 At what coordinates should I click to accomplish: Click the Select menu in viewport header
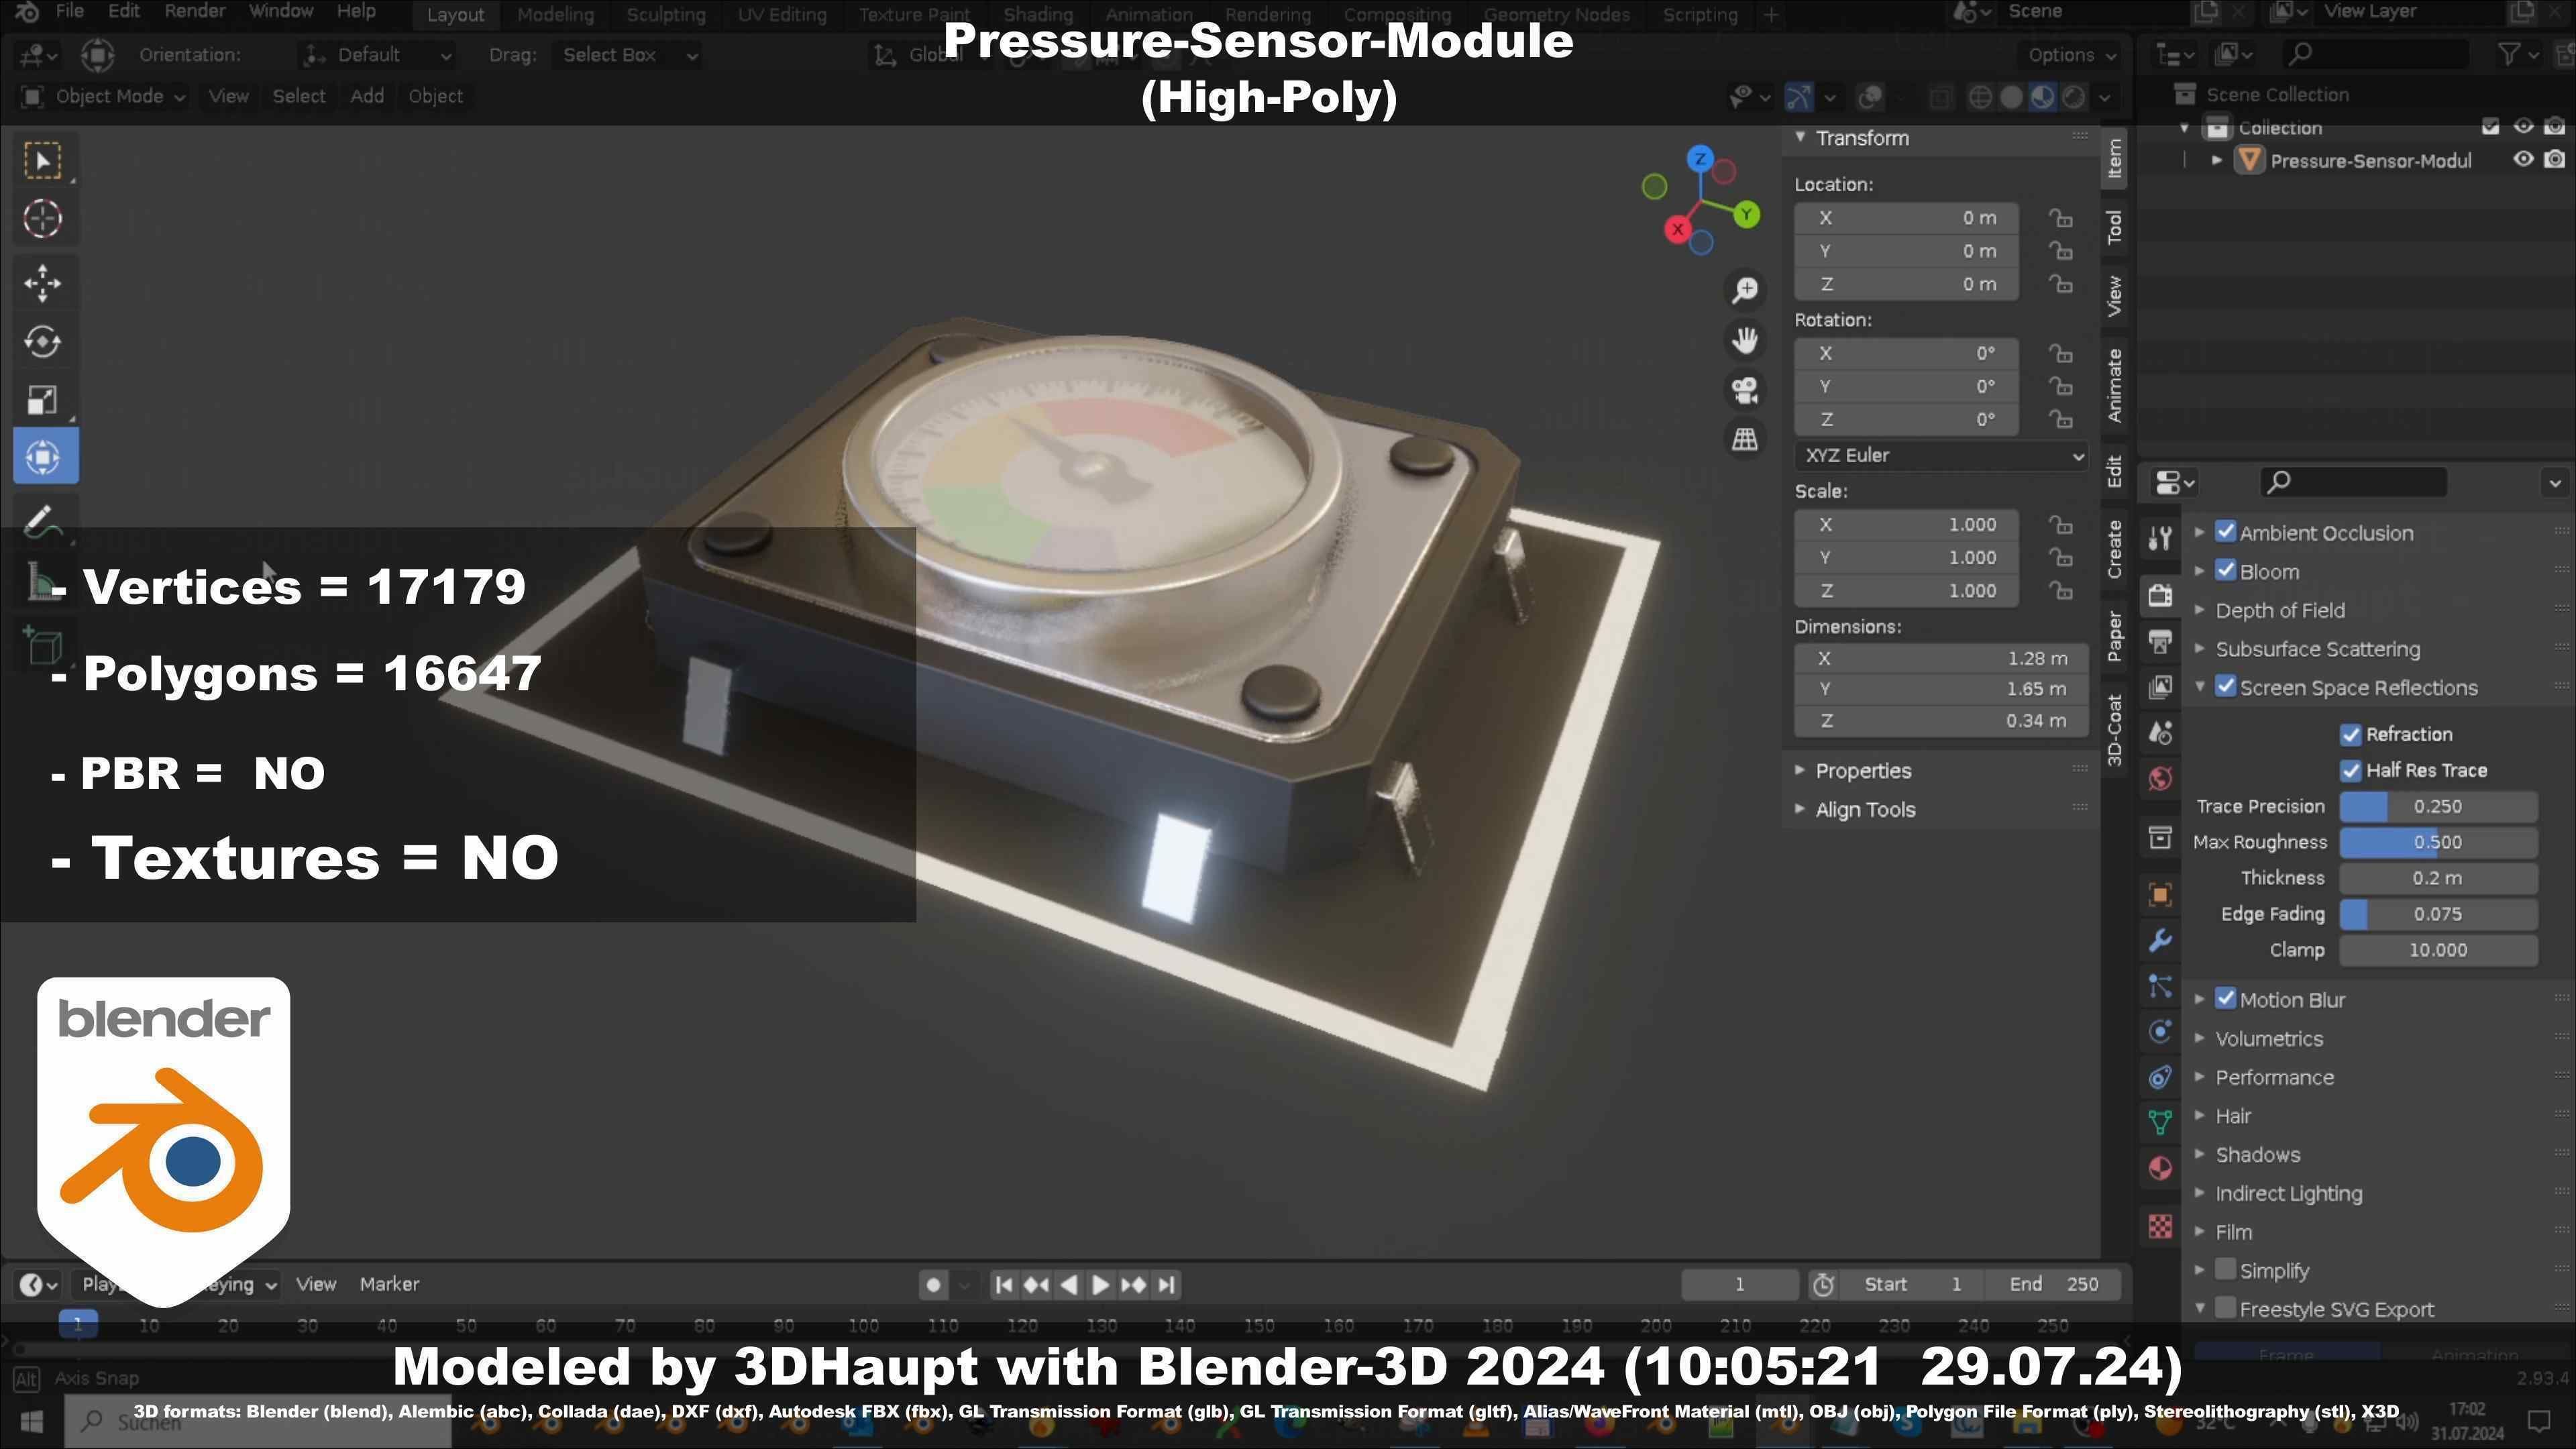(299, 96)
